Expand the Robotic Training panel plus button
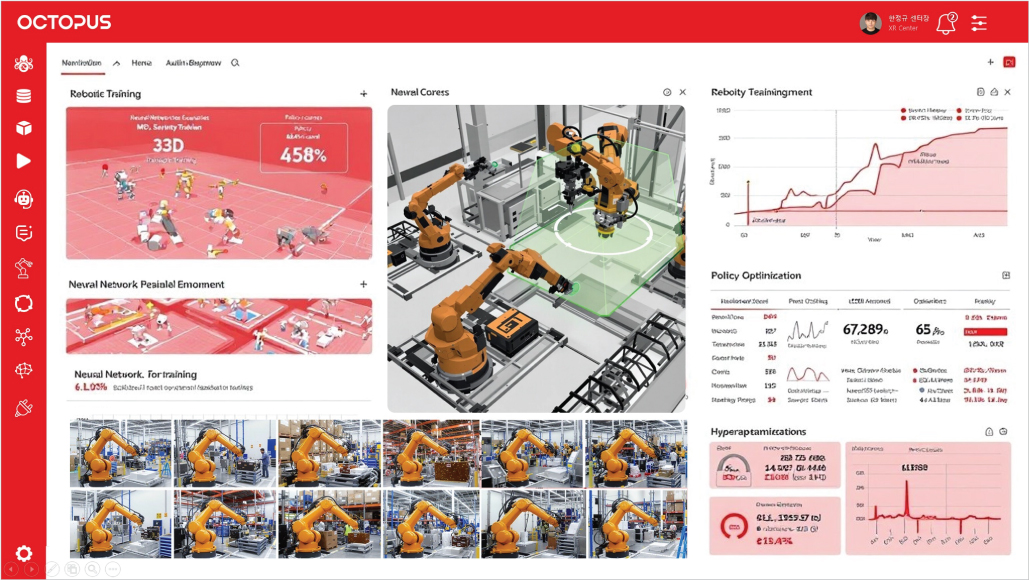The height and width of the screenshot is (580, 1029). [364, 94]
